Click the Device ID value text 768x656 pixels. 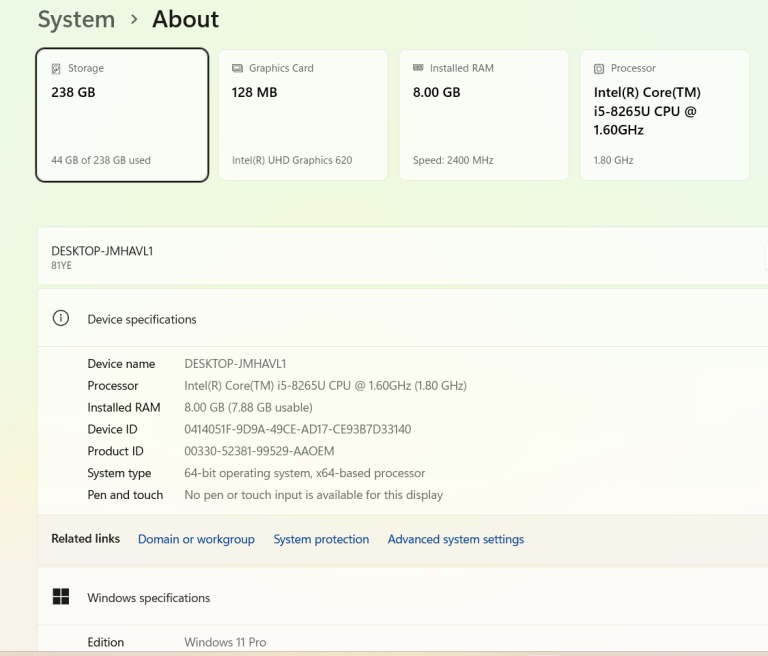297,429
